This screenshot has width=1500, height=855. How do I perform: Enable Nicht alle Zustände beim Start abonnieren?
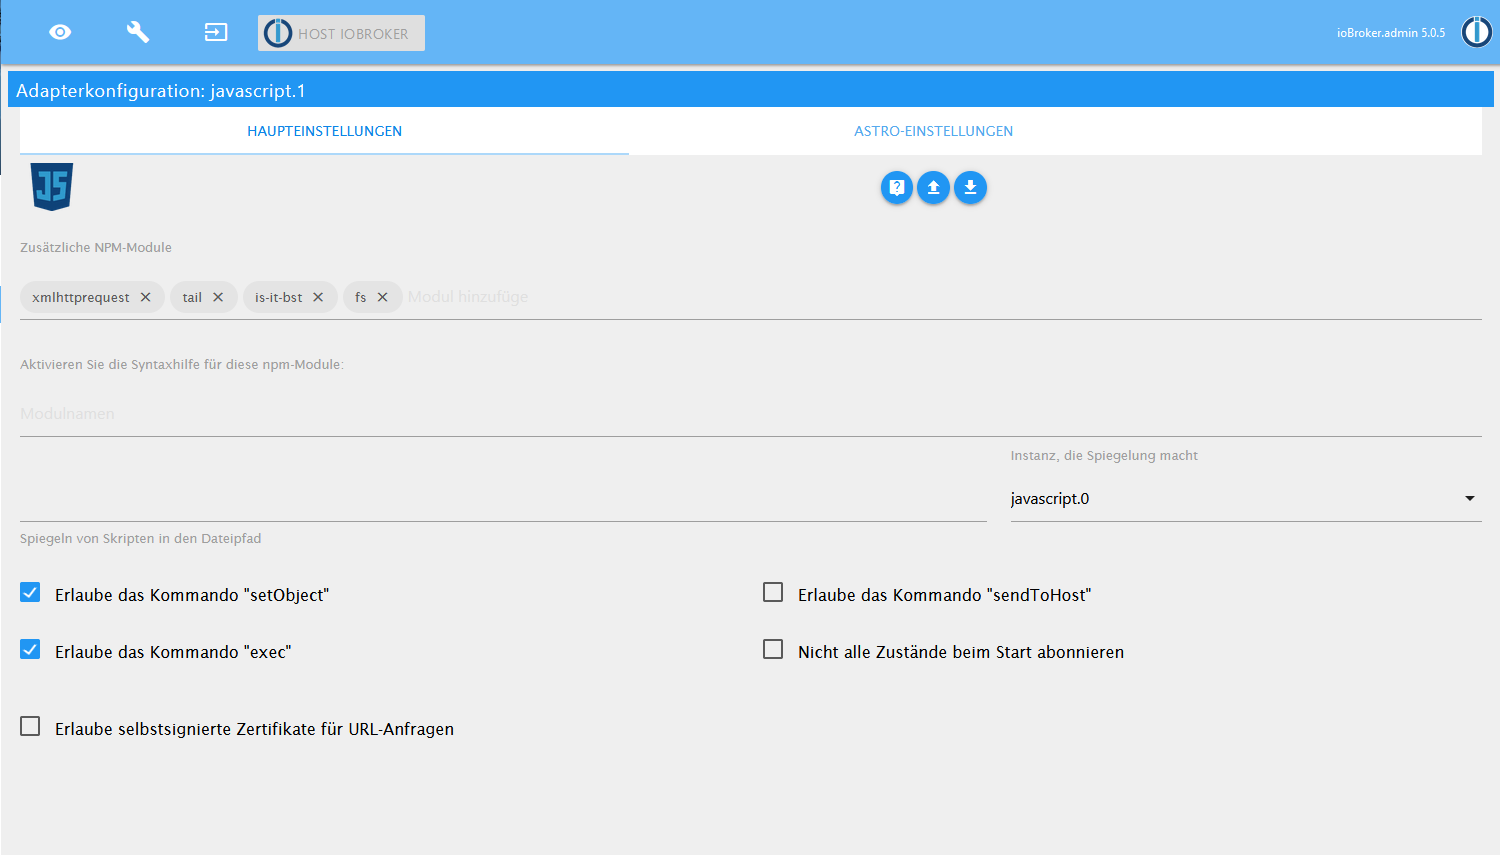pyautogui.click(x=773, y=650)
